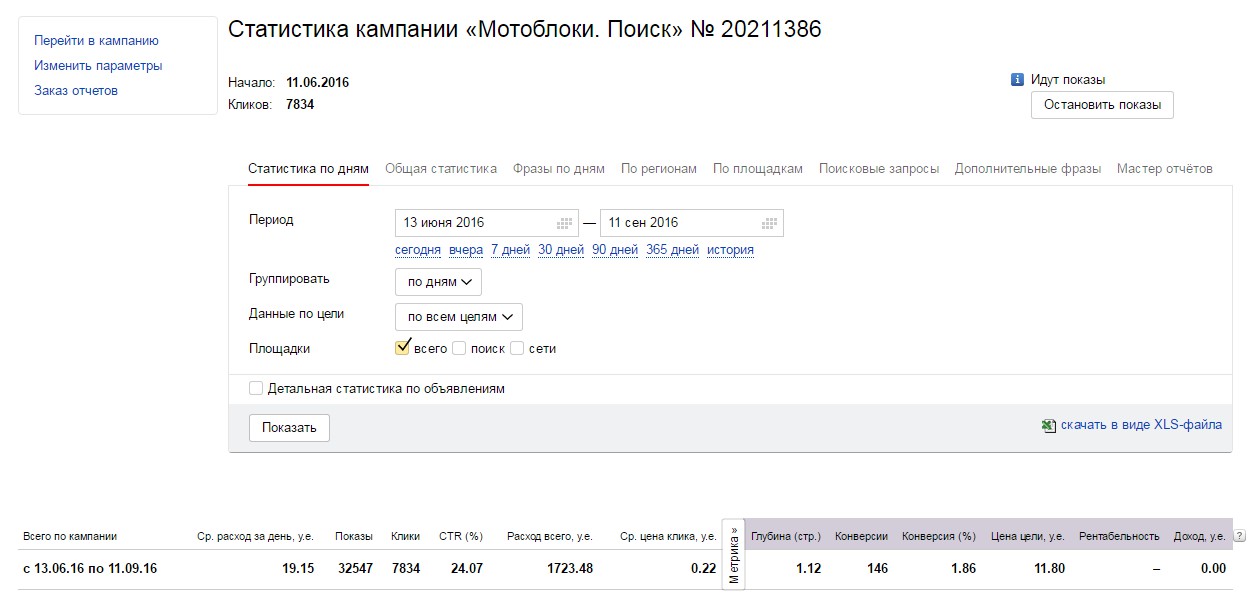The image size is (1251, 600).
Task: Open the Поисковые запросы tab
Action: [x=878, y=169]
